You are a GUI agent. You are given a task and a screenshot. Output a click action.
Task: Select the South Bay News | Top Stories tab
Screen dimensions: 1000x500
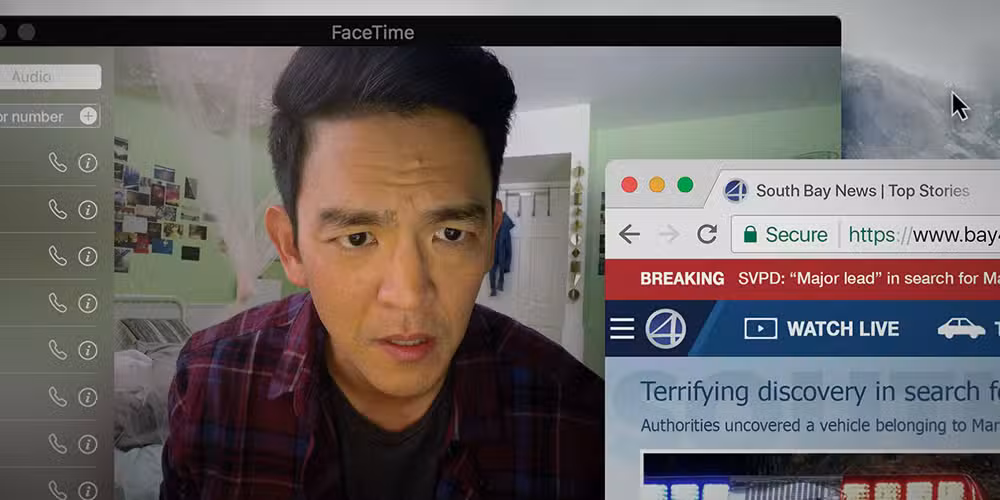point(860,190)
